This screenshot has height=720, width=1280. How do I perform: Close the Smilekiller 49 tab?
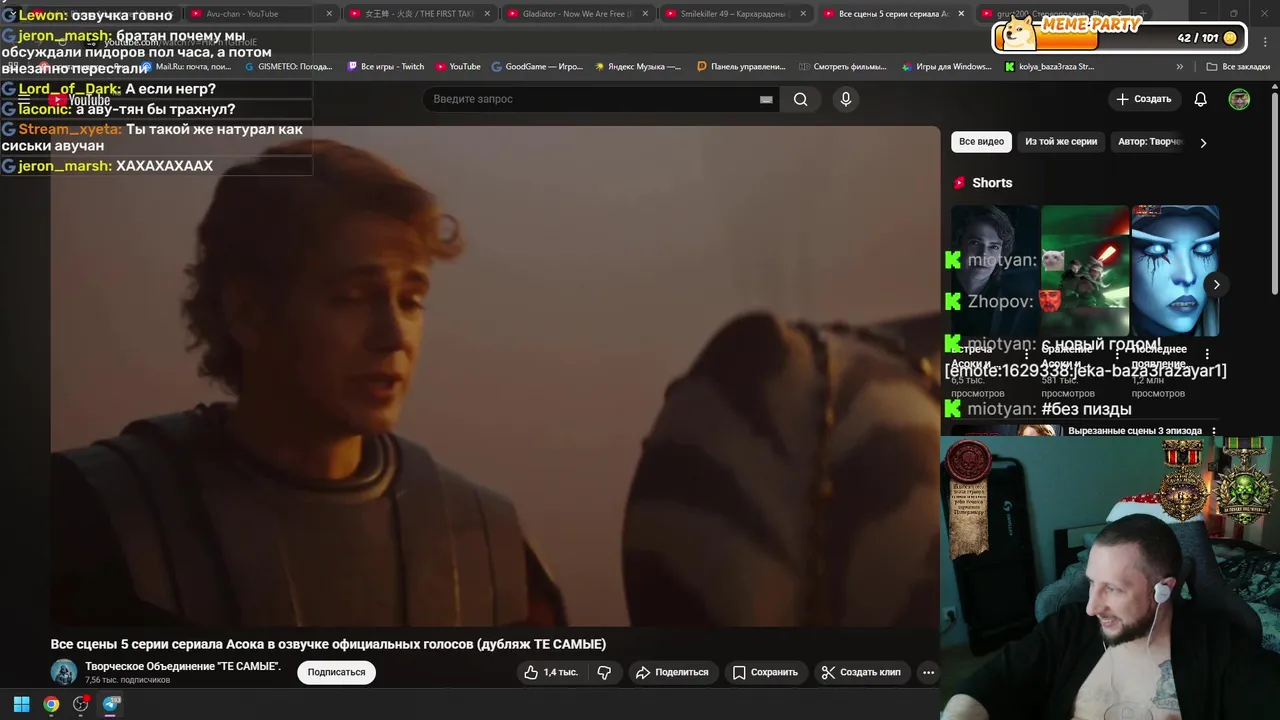click(x=803, y=14)
